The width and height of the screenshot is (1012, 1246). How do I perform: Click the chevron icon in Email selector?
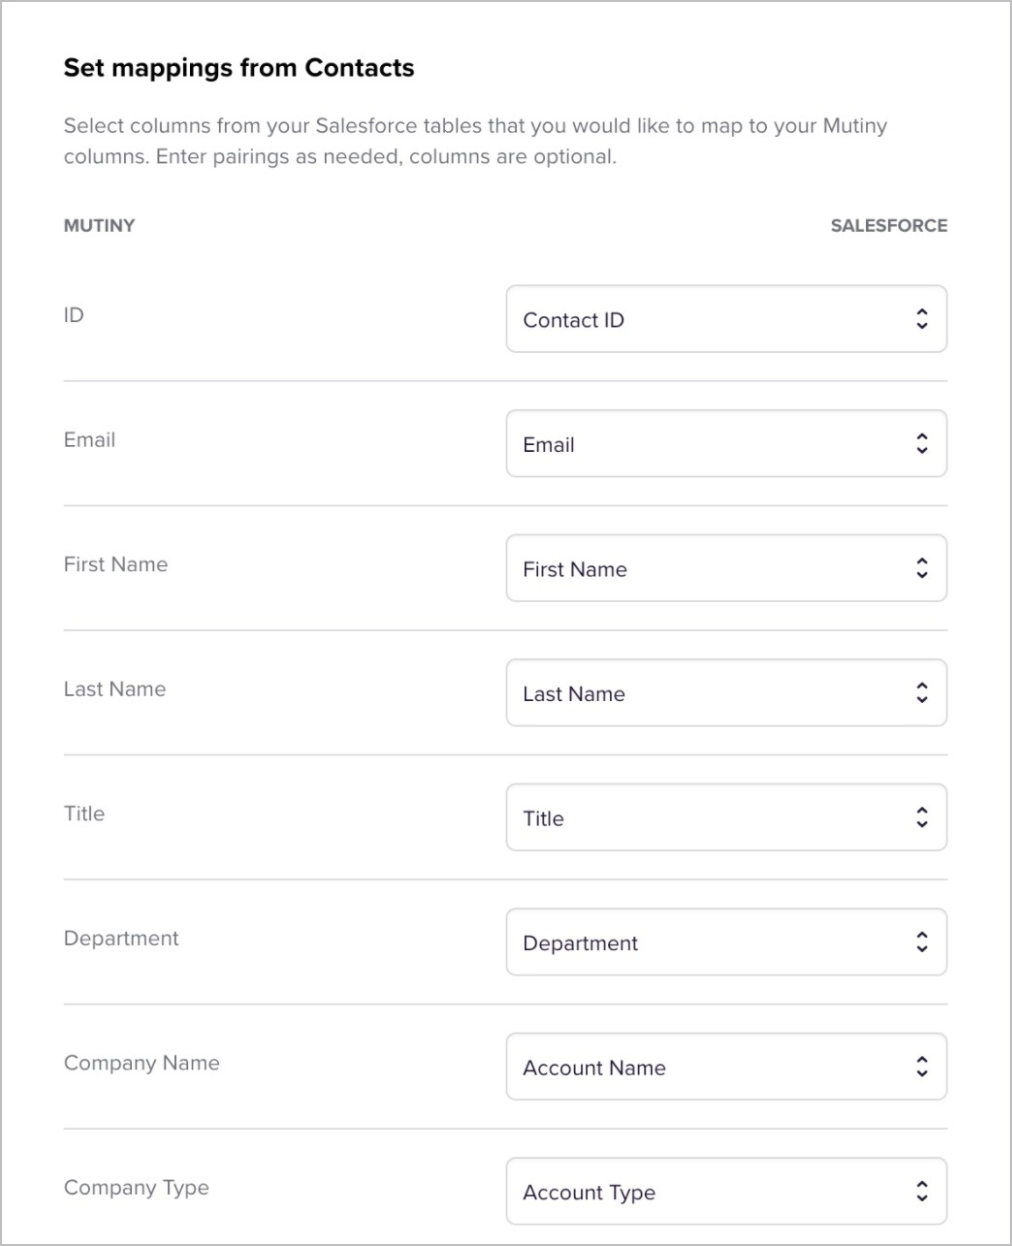(922, 444)
